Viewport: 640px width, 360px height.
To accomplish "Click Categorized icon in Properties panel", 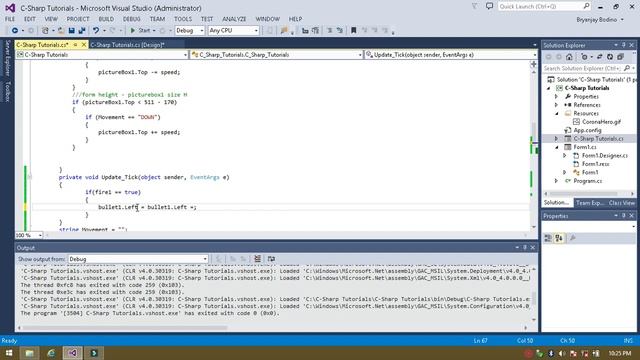I will pyautogui.click(x=548, y=238).
